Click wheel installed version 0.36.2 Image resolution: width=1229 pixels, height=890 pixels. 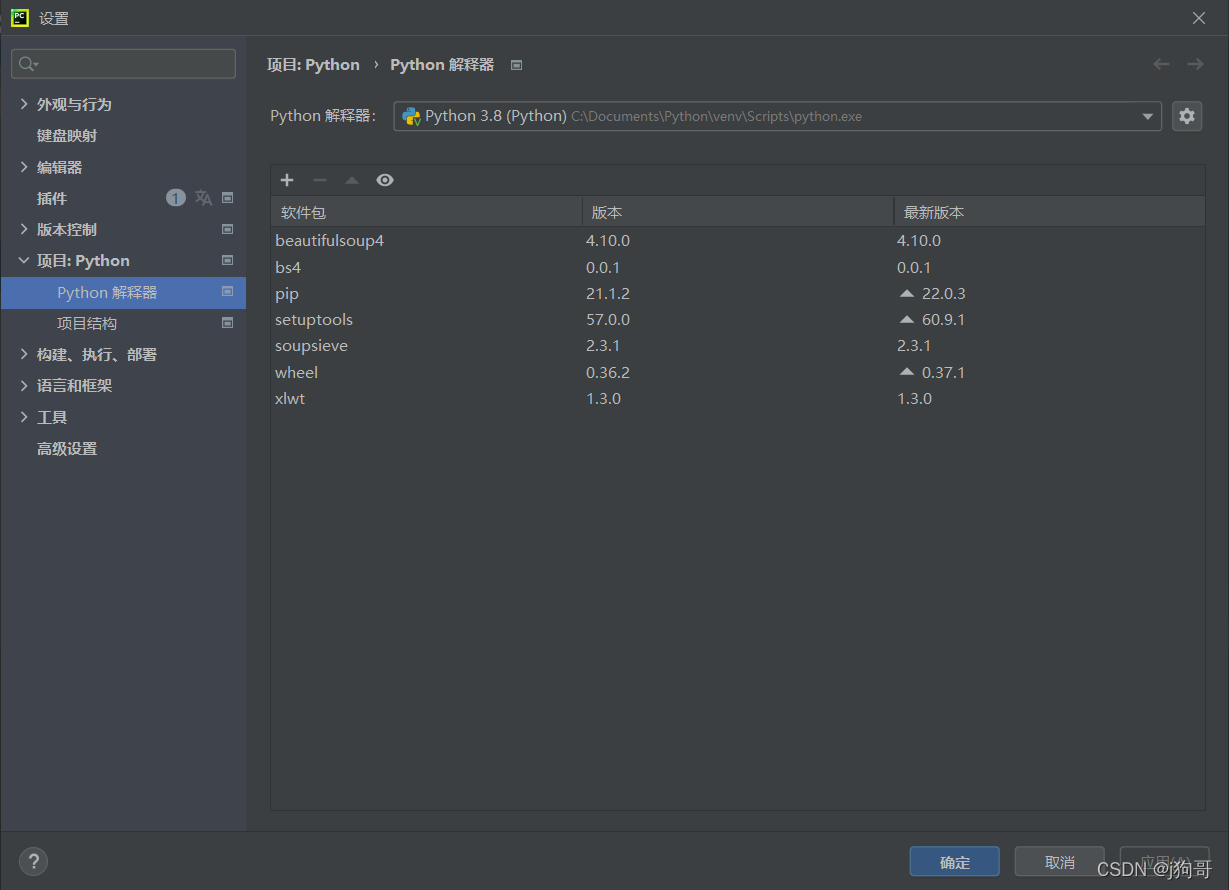608,372
